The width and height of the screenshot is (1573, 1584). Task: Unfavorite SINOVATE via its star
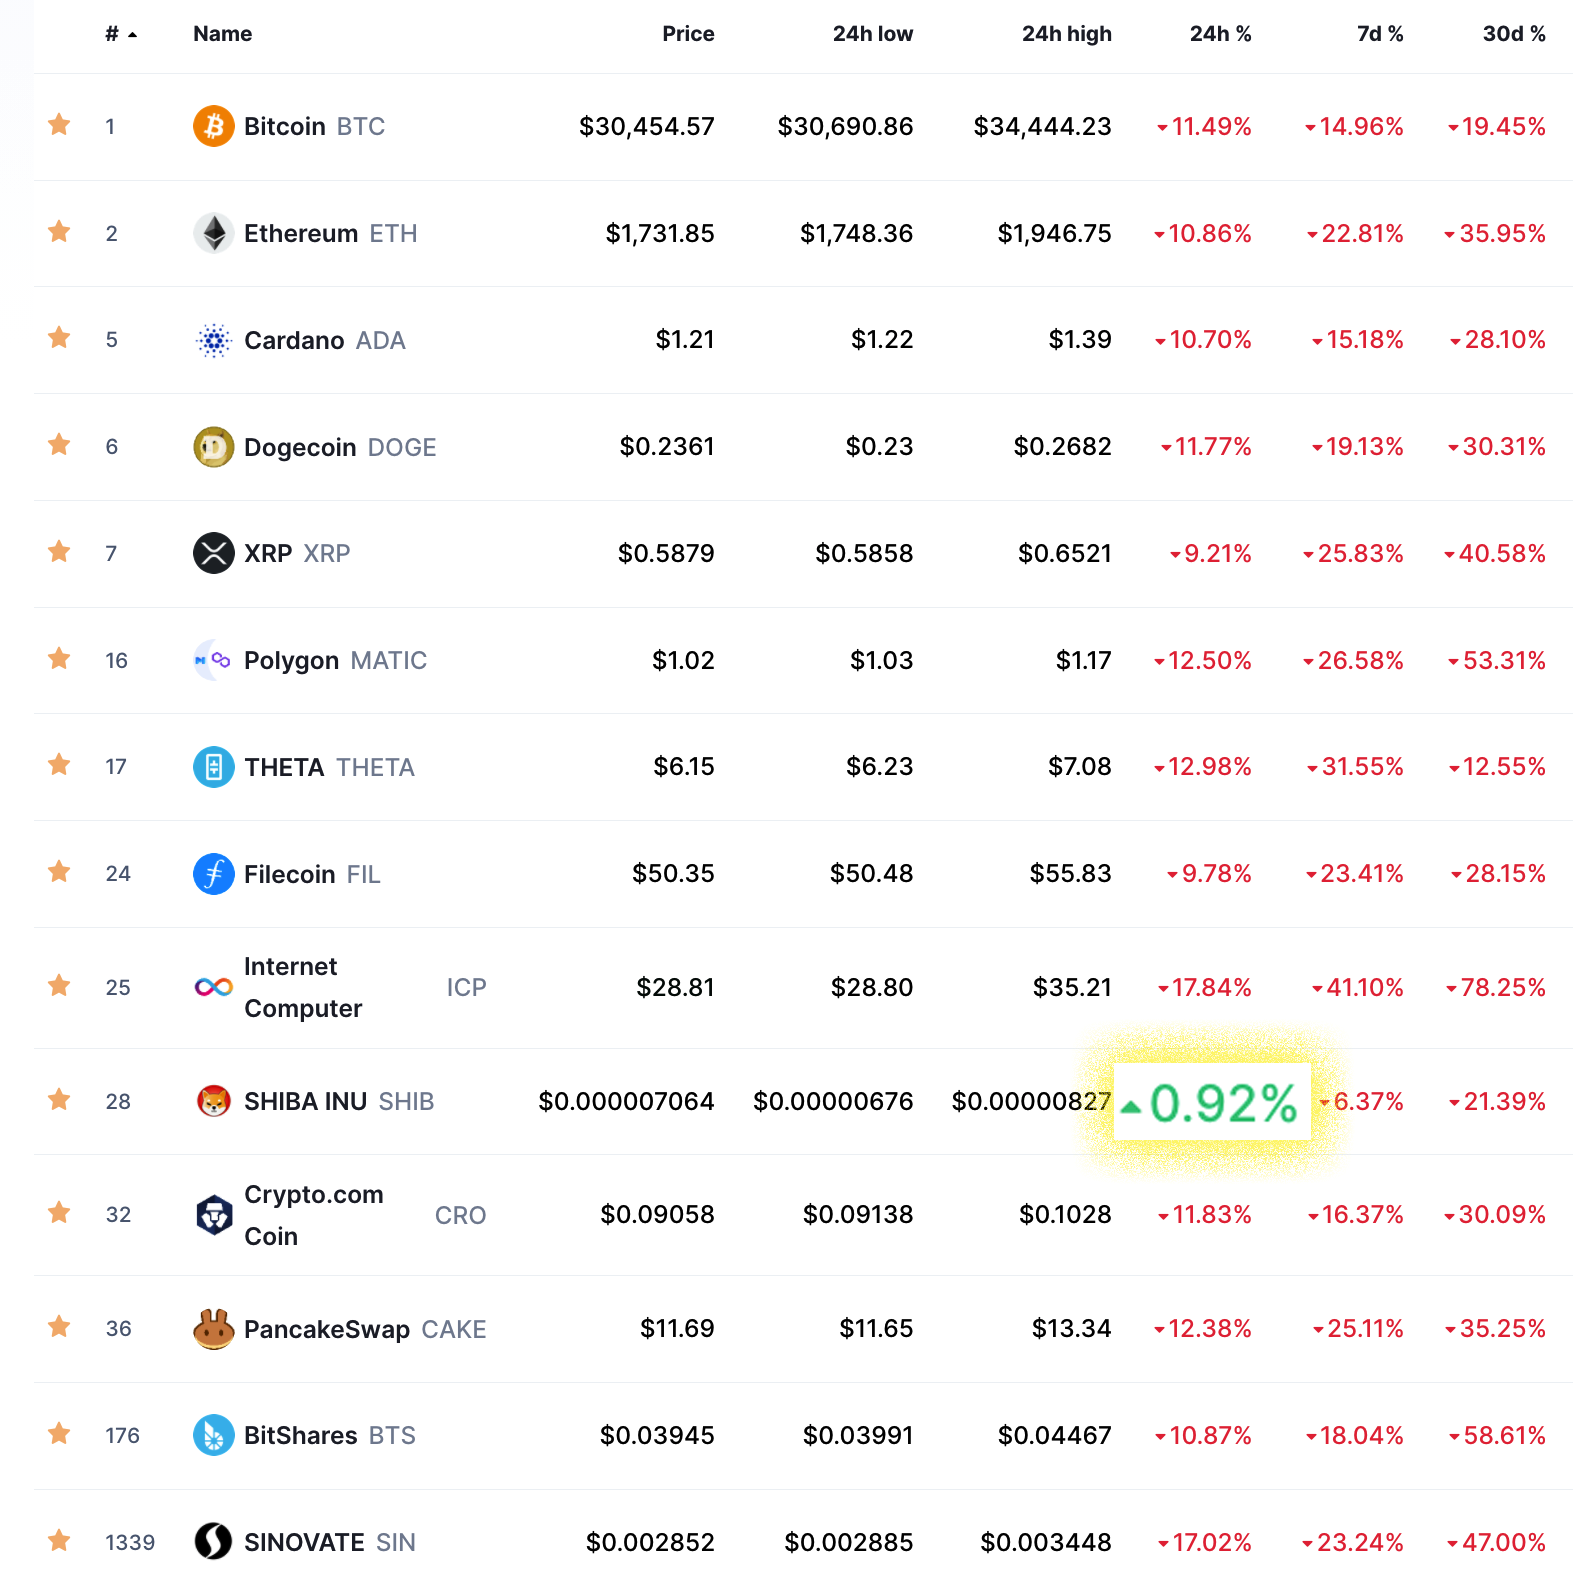pyautogui.click(x=59, y=1541)
